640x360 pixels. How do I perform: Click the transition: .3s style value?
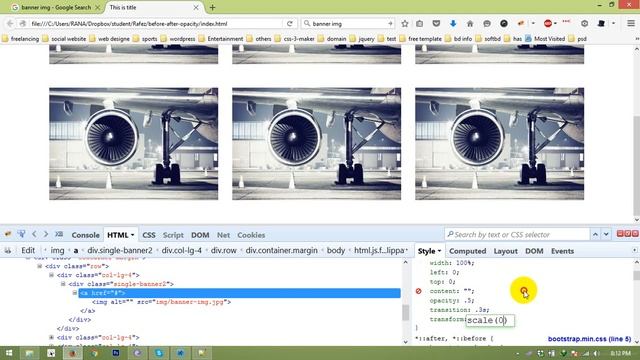[482, 310]
